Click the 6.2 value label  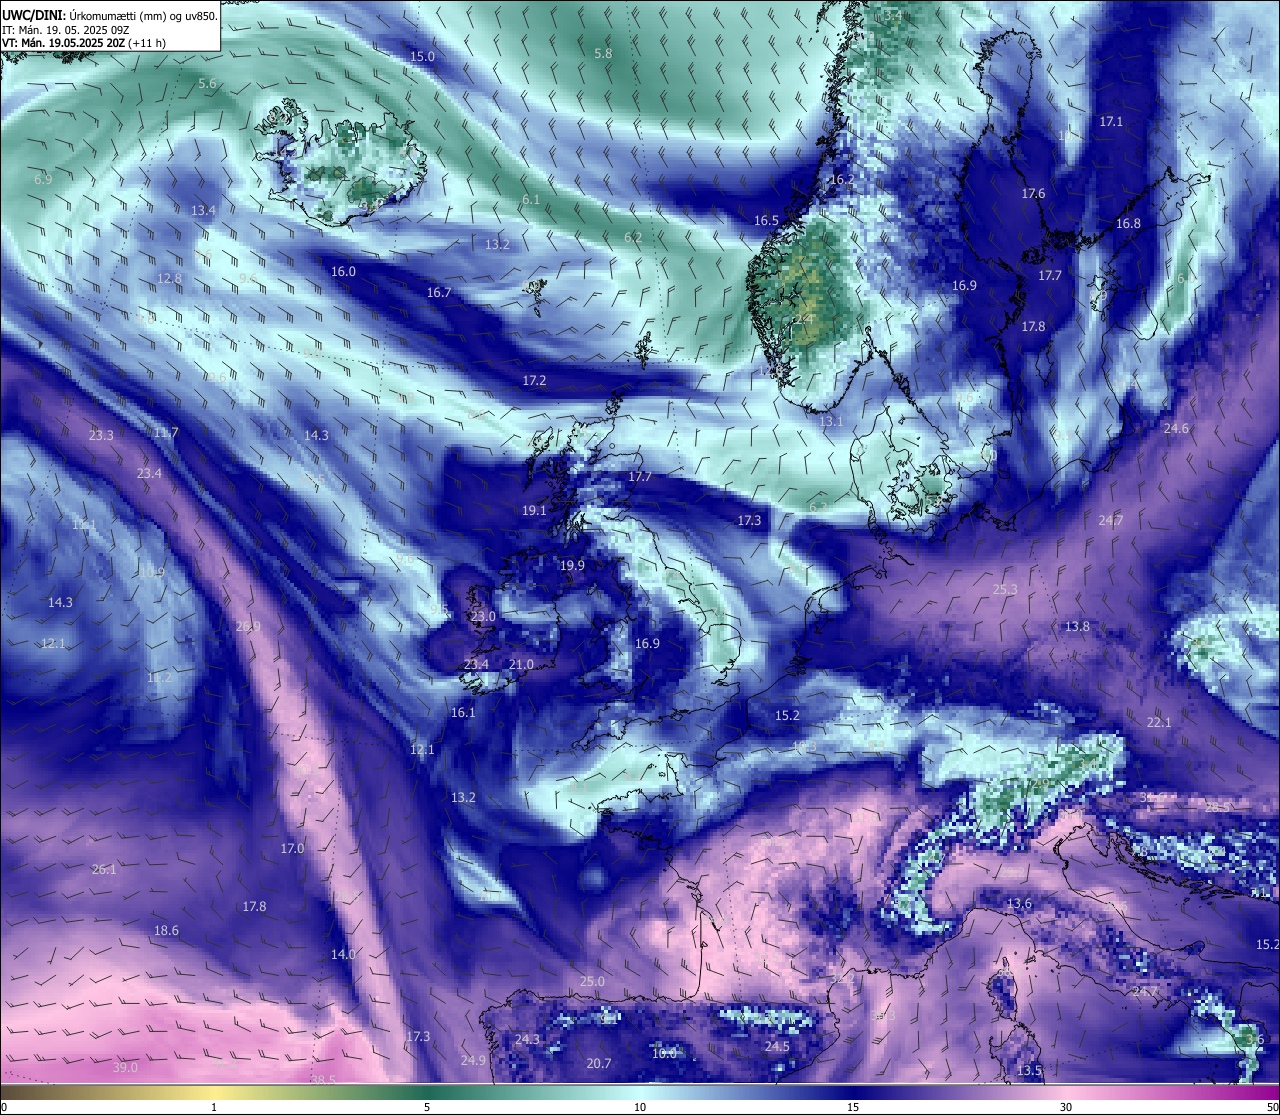click(x=633, y=238)
